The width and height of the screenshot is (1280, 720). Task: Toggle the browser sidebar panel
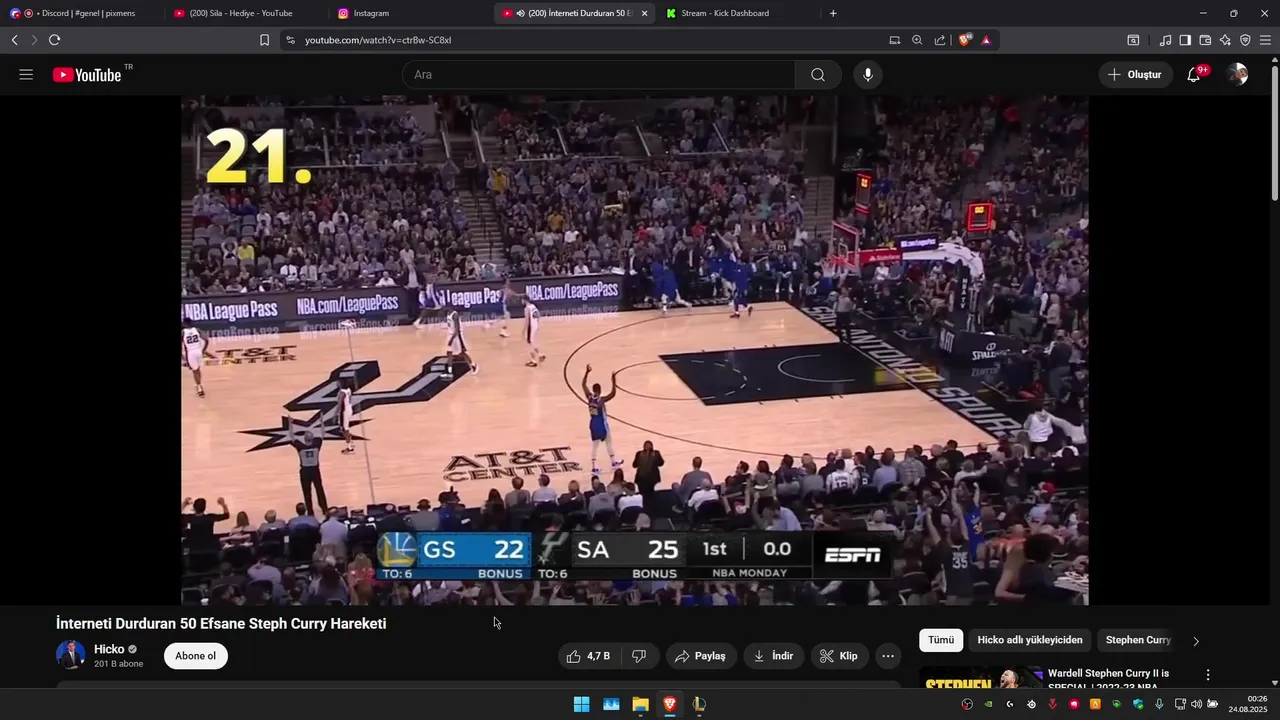1185,40
